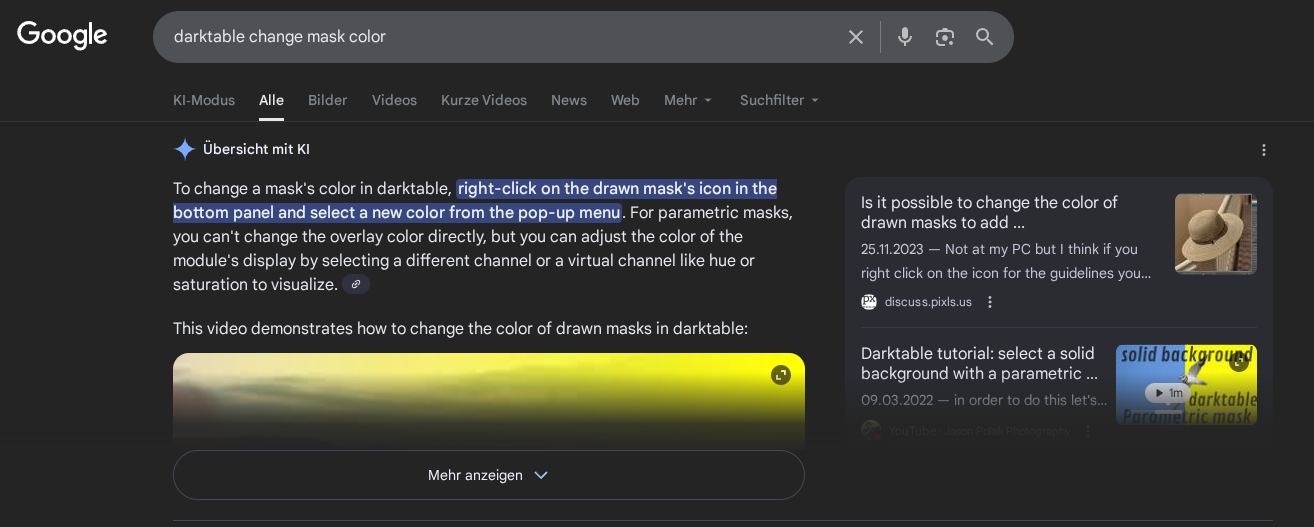
Task: Expand the Mehr dropdown menu
Action: [x=688, y=100]
